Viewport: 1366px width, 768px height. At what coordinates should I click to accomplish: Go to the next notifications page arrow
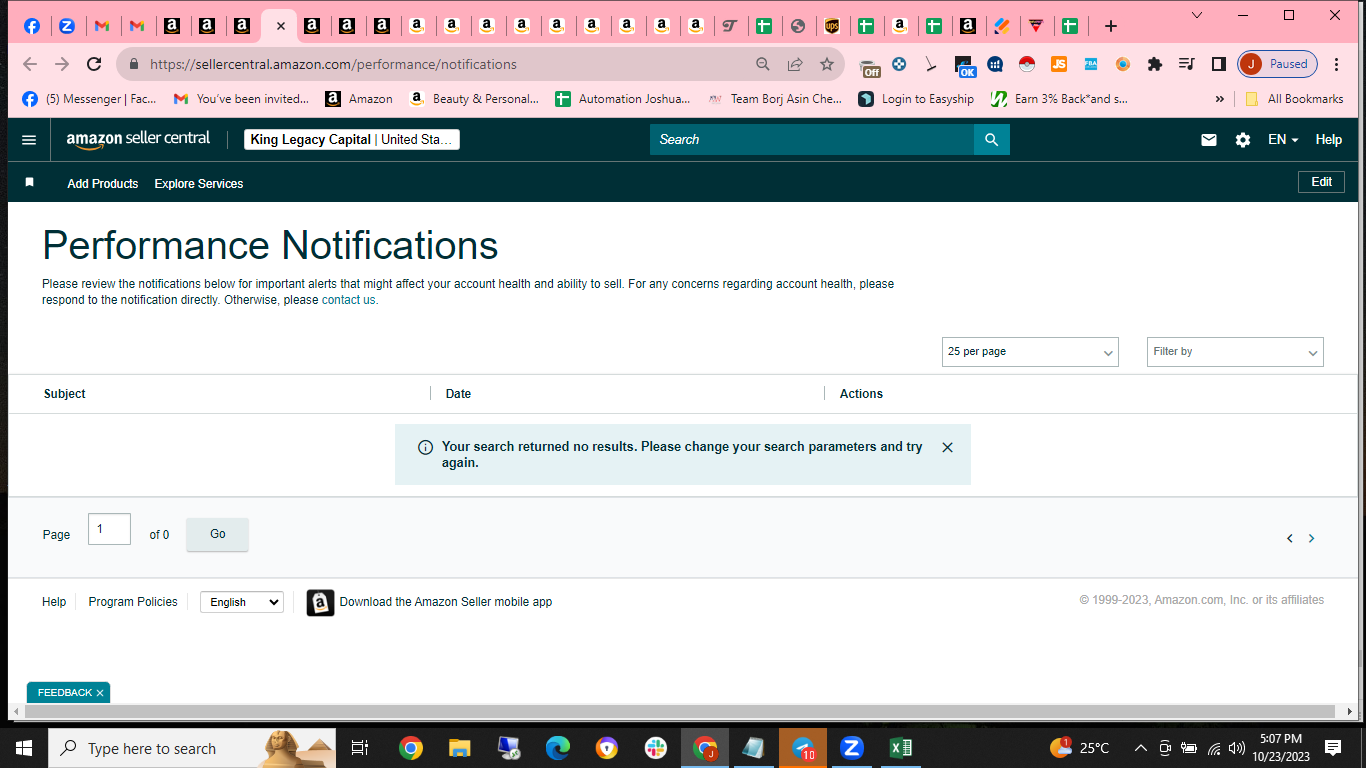tap(1312, 538)
